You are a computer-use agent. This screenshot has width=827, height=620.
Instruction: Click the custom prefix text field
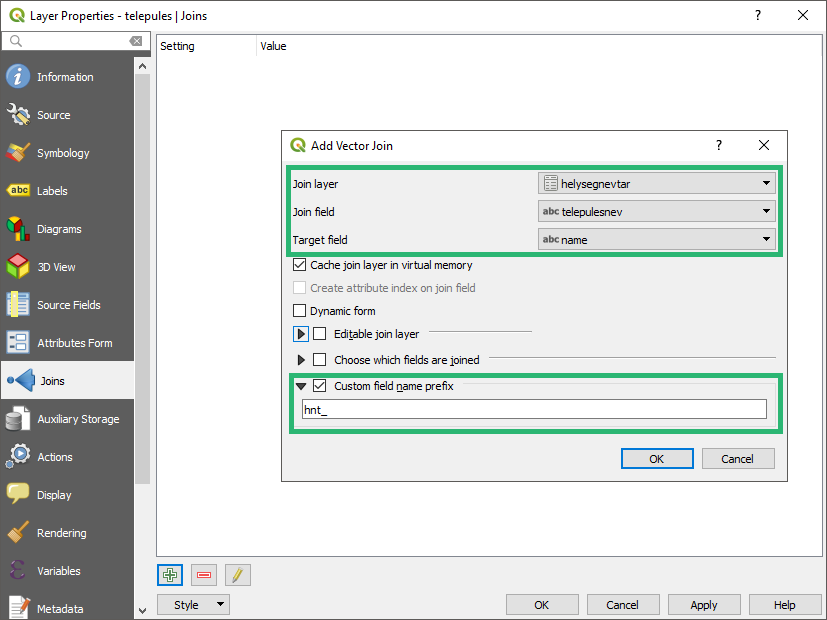[534, 409]
